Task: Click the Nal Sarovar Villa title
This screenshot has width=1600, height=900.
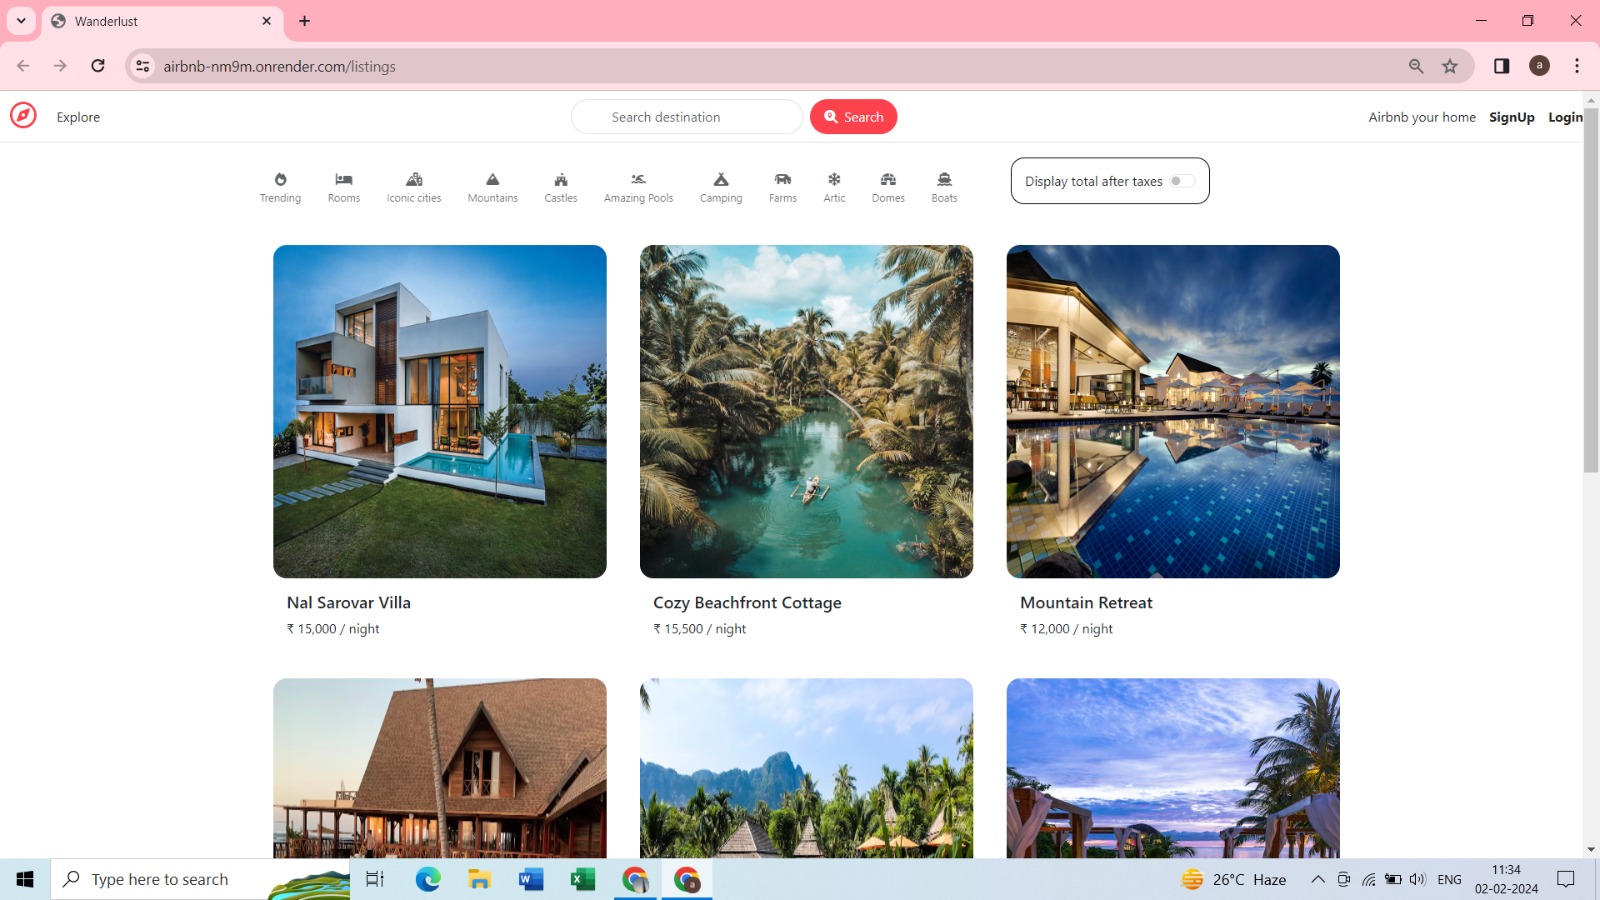Action: pos(348,603)
